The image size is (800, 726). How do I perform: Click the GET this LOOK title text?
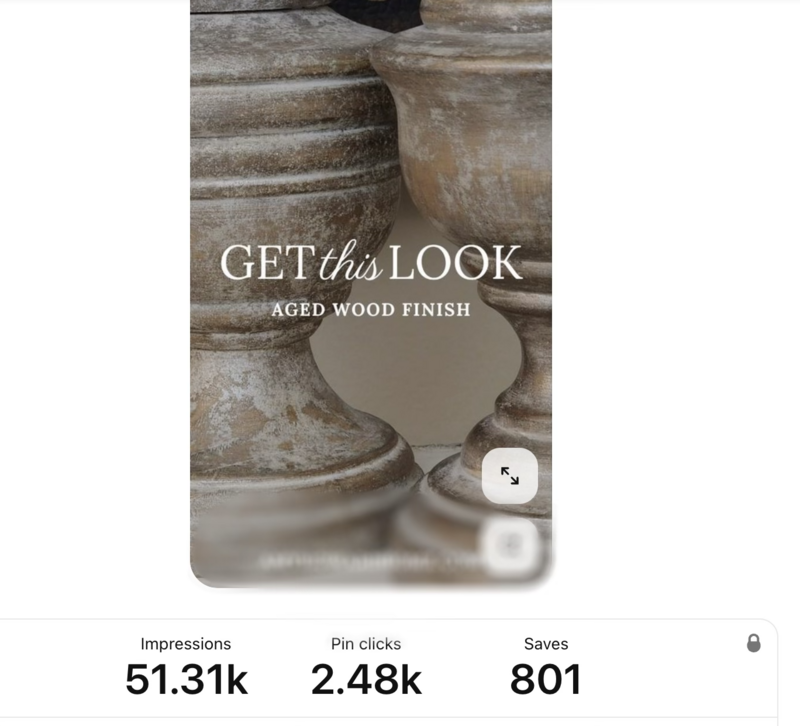[371, 262]
